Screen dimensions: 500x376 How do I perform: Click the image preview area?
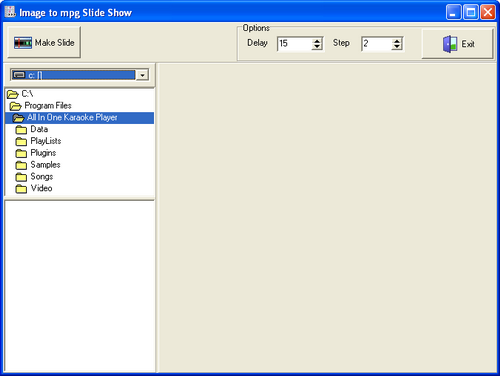coord(327,218)
